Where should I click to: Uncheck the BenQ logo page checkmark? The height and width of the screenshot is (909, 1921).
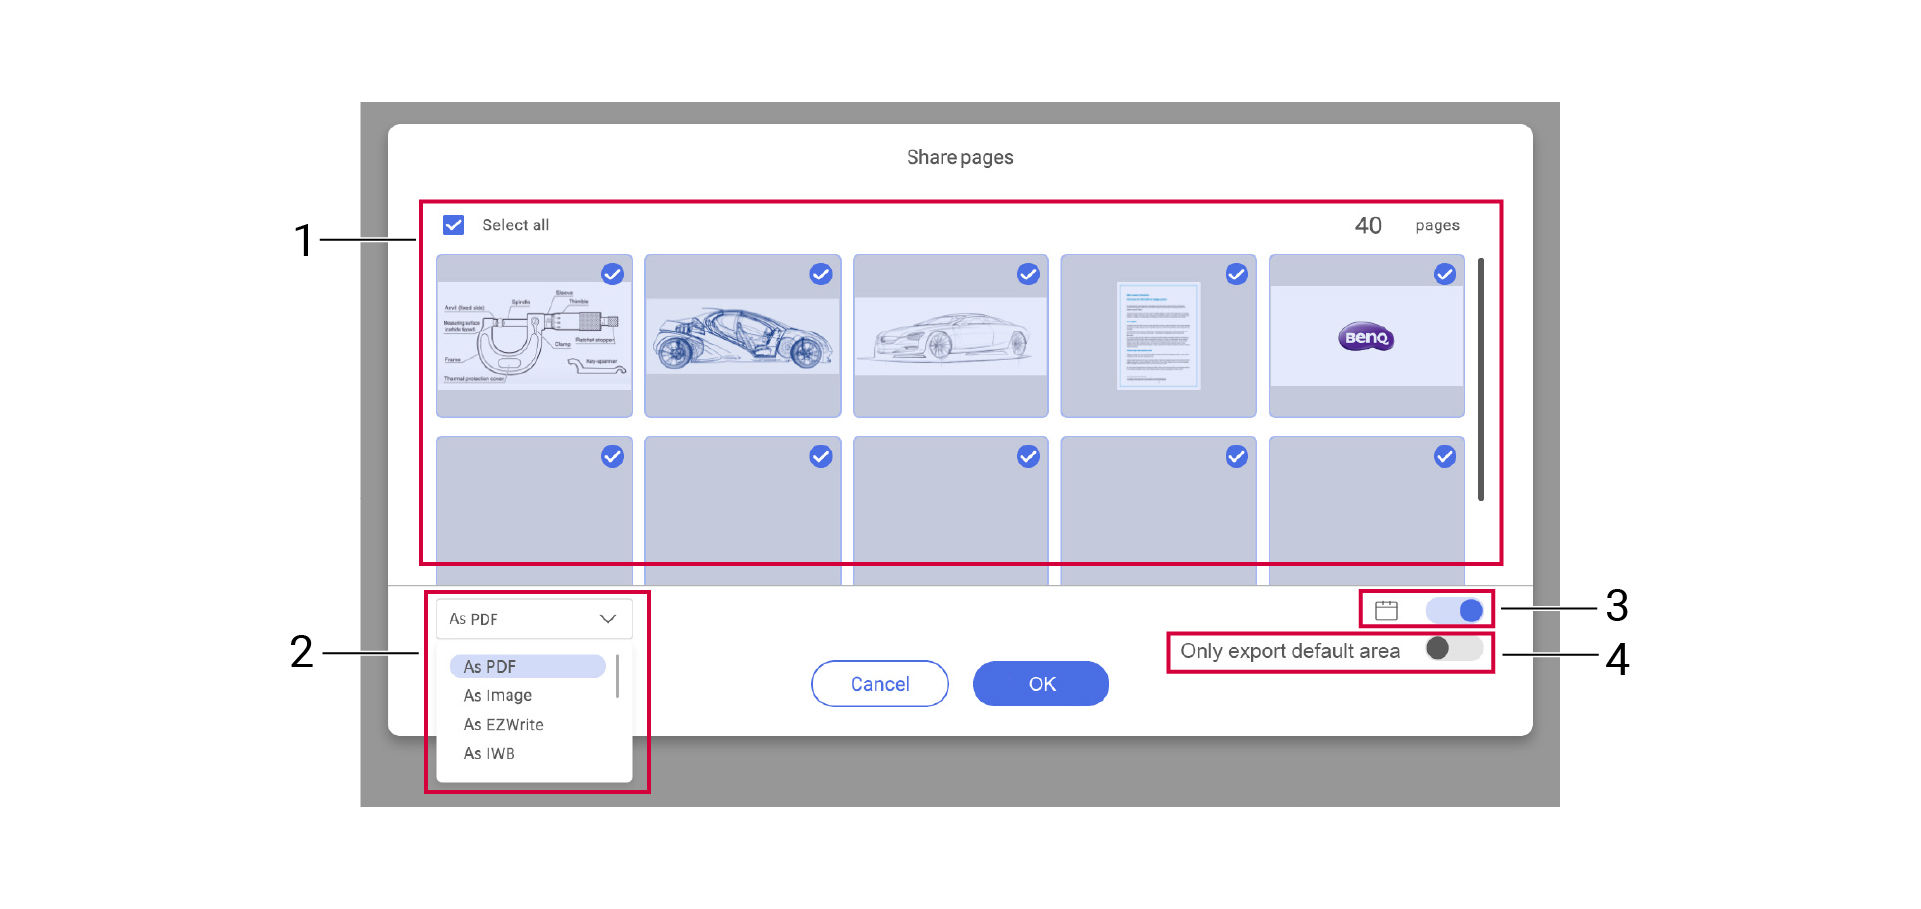point(1444,274)
